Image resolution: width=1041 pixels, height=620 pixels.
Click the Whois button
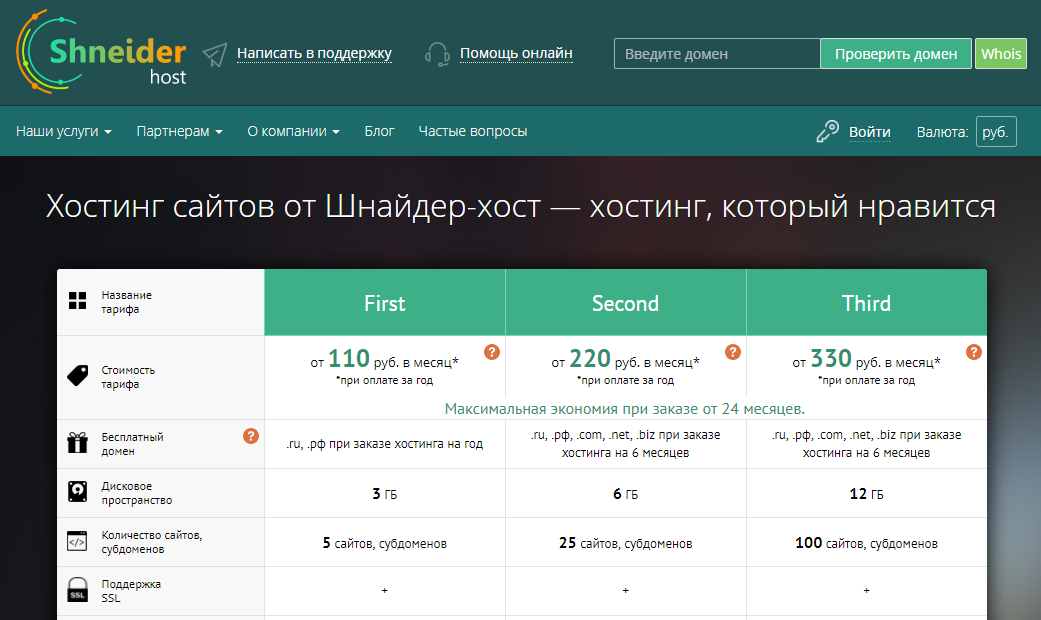[x=1000, y=54]
